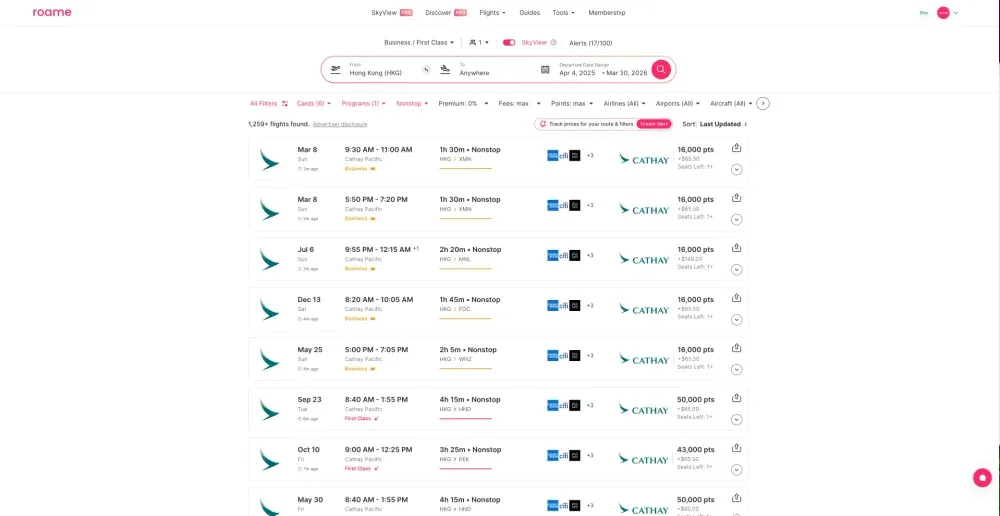The width and height of the screenshot is (1000, 516).
Task: Open the Advertiser disclosure link
Action: [x=340, y=124]
